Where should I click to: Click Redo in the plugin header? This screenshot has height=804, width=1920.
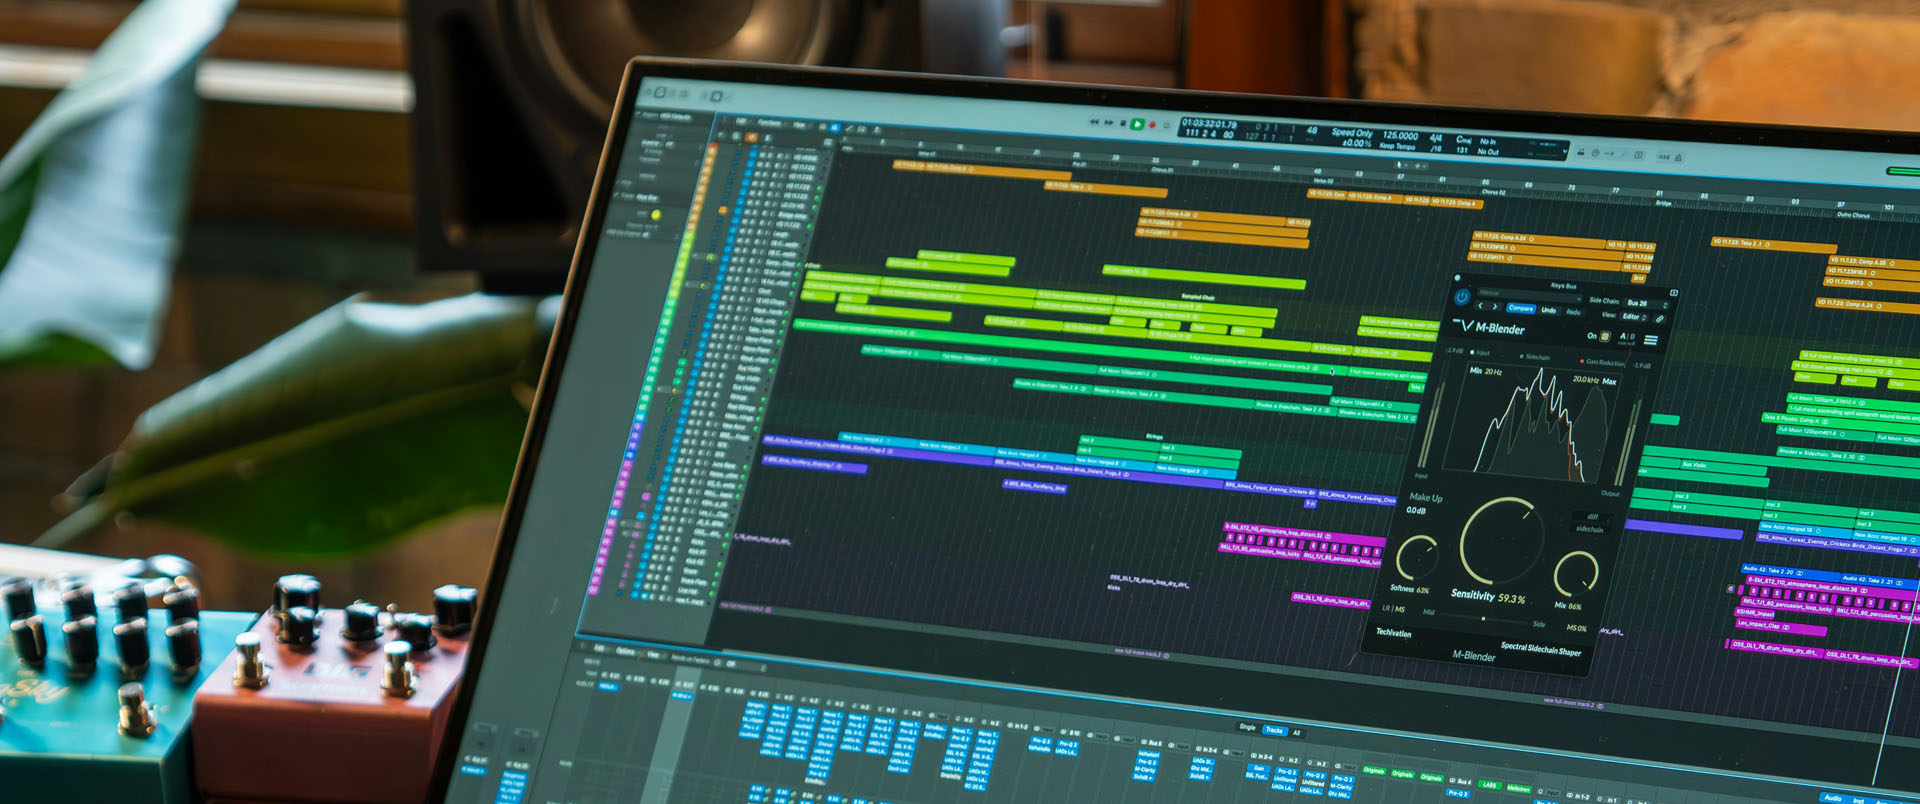point(1574,312)
